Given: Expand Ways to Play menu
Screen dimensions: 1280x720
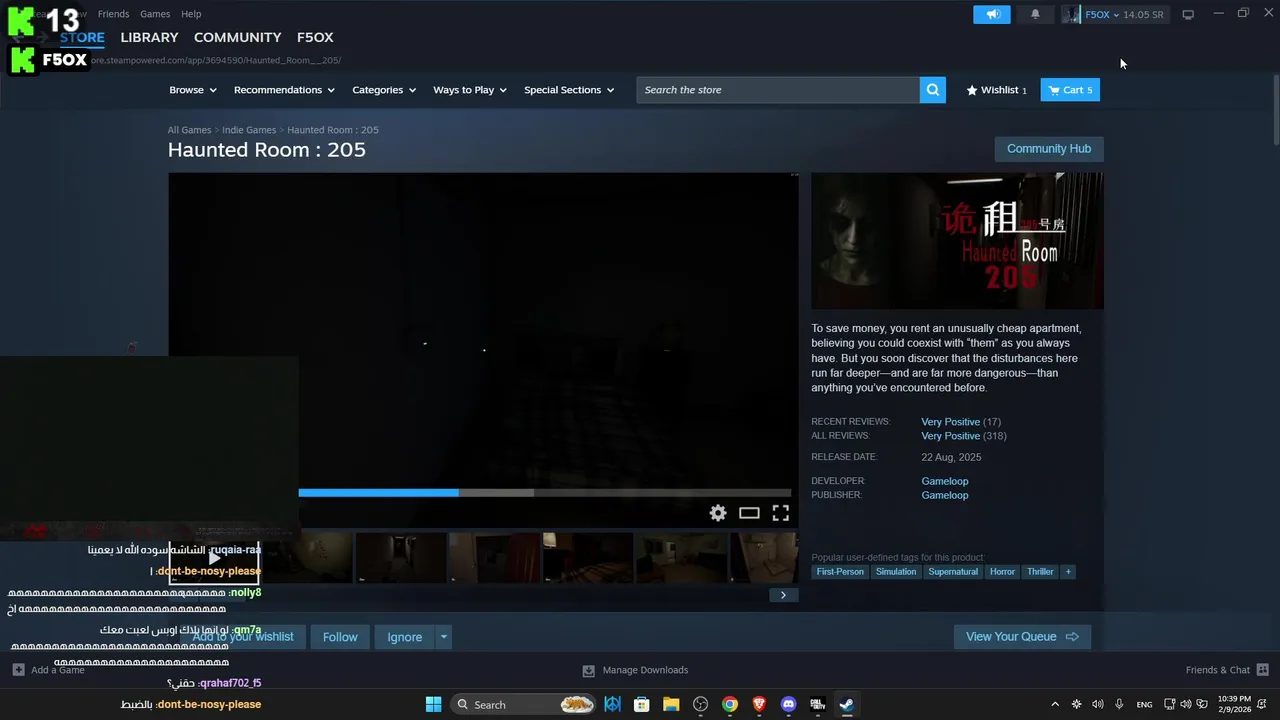Looking at the screenshot, I should [x=469, y=90].
